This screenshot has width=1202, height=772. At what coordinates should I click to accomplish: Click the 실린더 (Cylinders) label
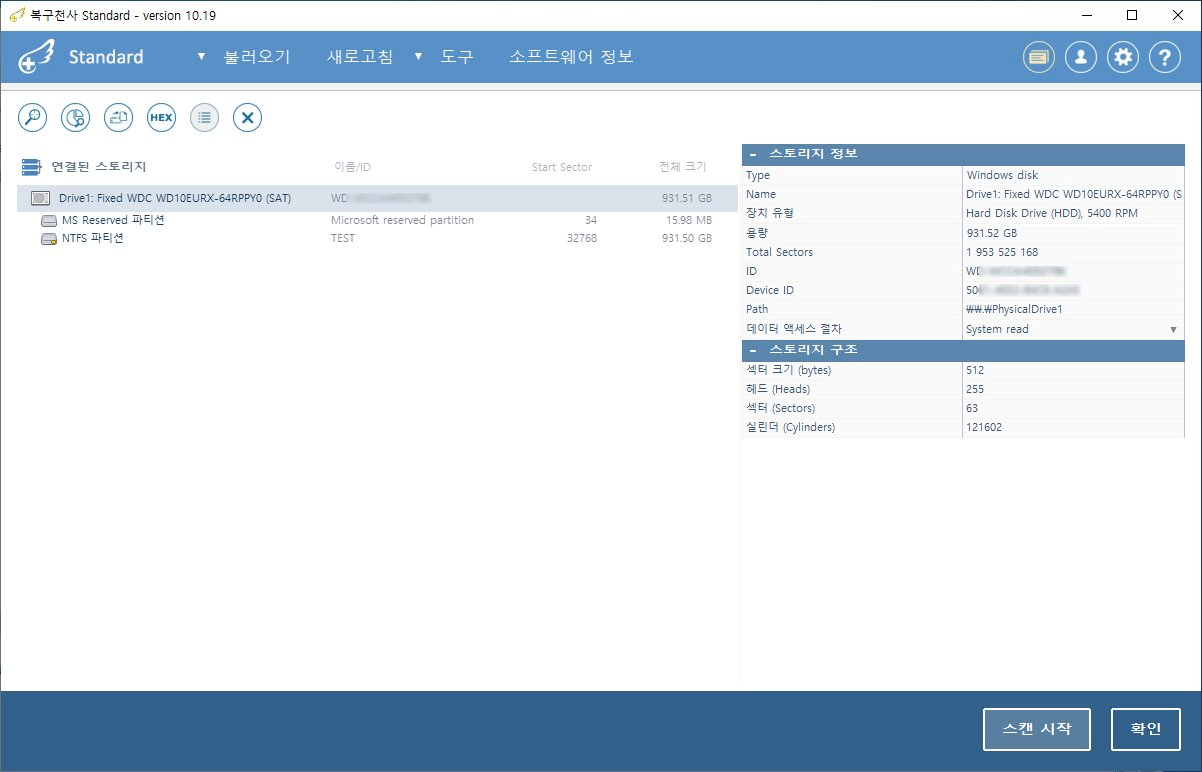[790, 427]
